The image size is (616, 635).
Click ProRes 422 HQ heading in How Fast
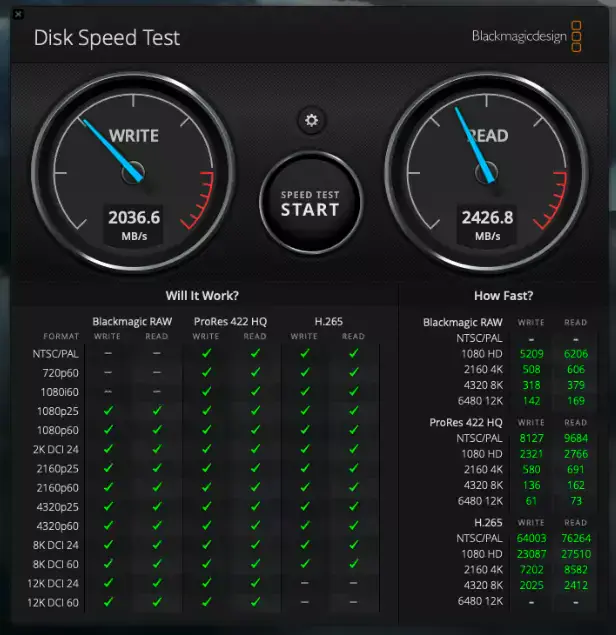(466, 423)
